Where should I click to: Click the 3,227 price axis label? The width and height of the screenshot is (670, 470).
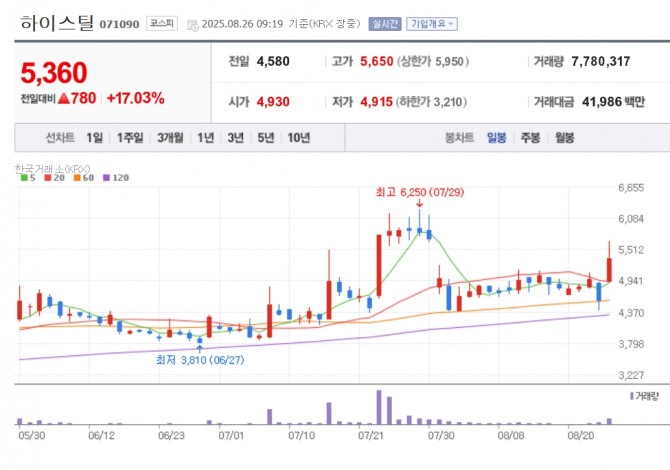coord(631,375)
